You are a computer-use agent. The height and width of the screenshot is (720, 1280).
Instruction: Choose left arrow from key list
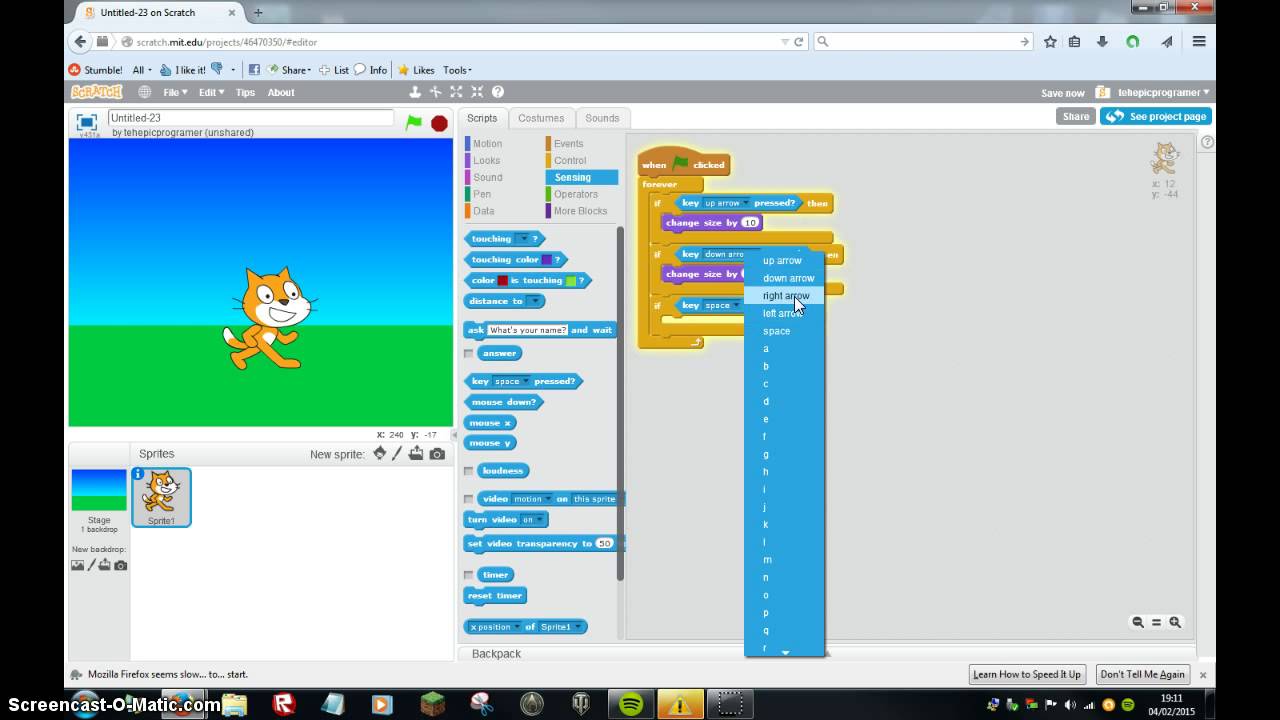[x=785, y=314]
